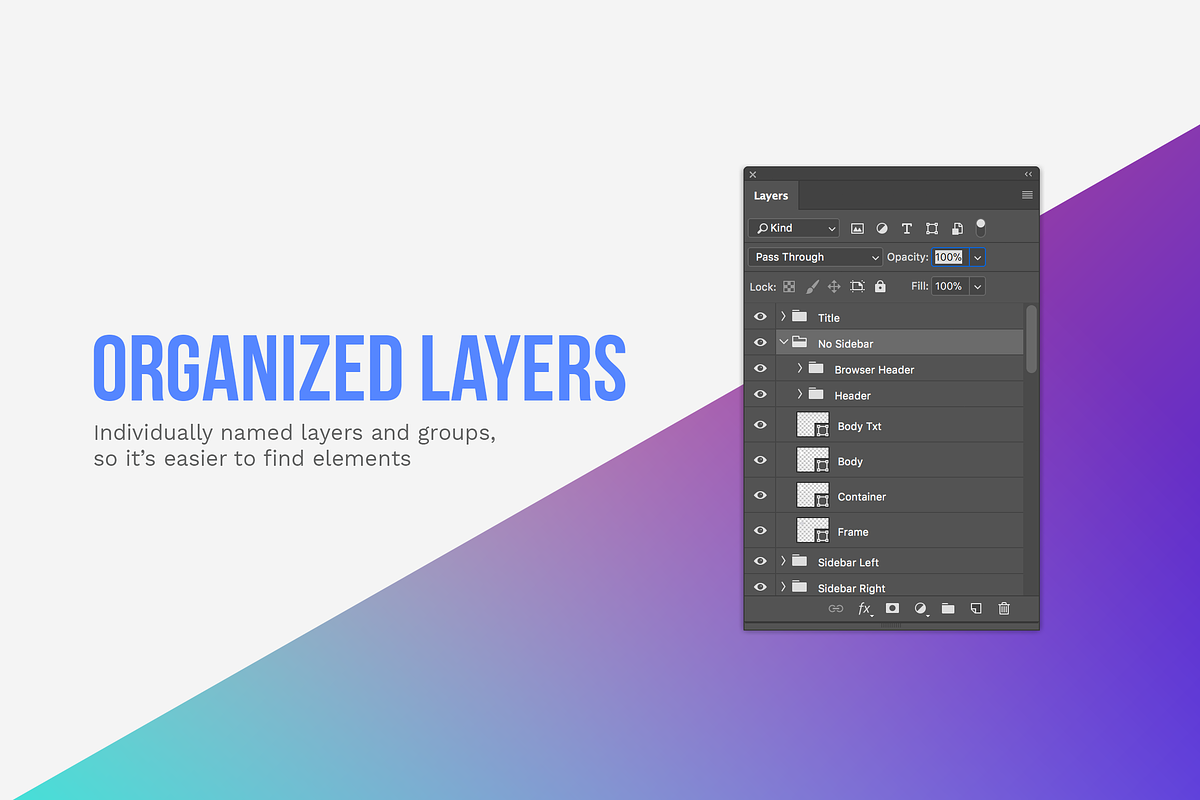Viewport: 1200px width, 800px height.
Task: Expand the Header group
Action: (x=800, y=394)
